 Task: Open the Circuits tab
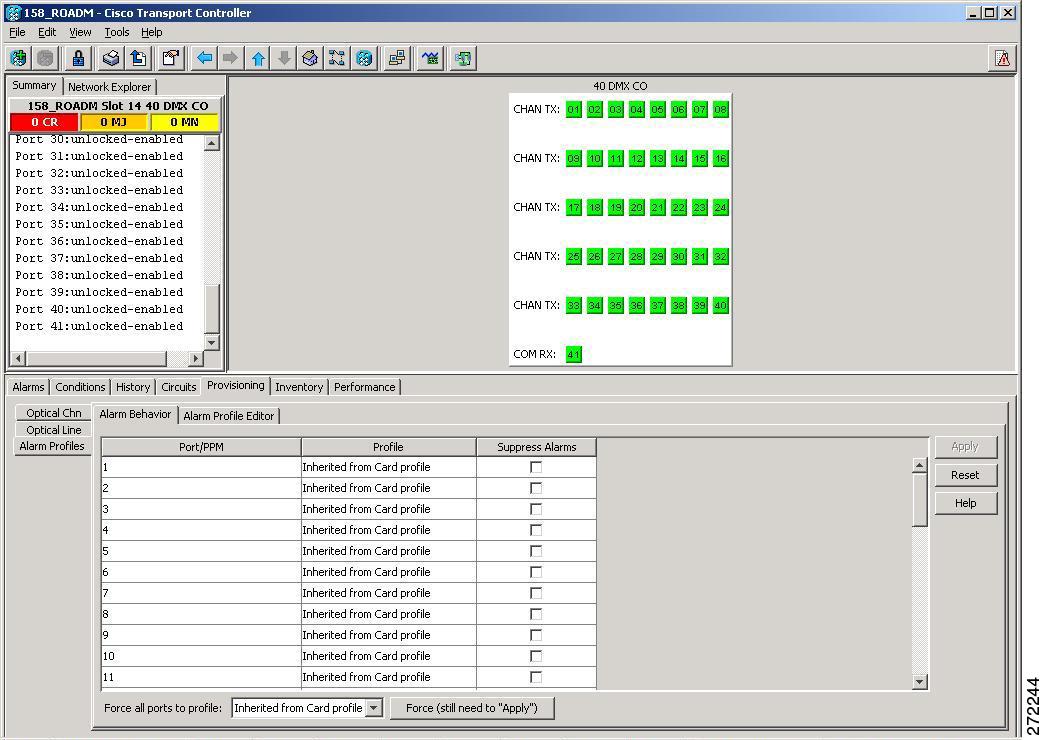(179, 387)
